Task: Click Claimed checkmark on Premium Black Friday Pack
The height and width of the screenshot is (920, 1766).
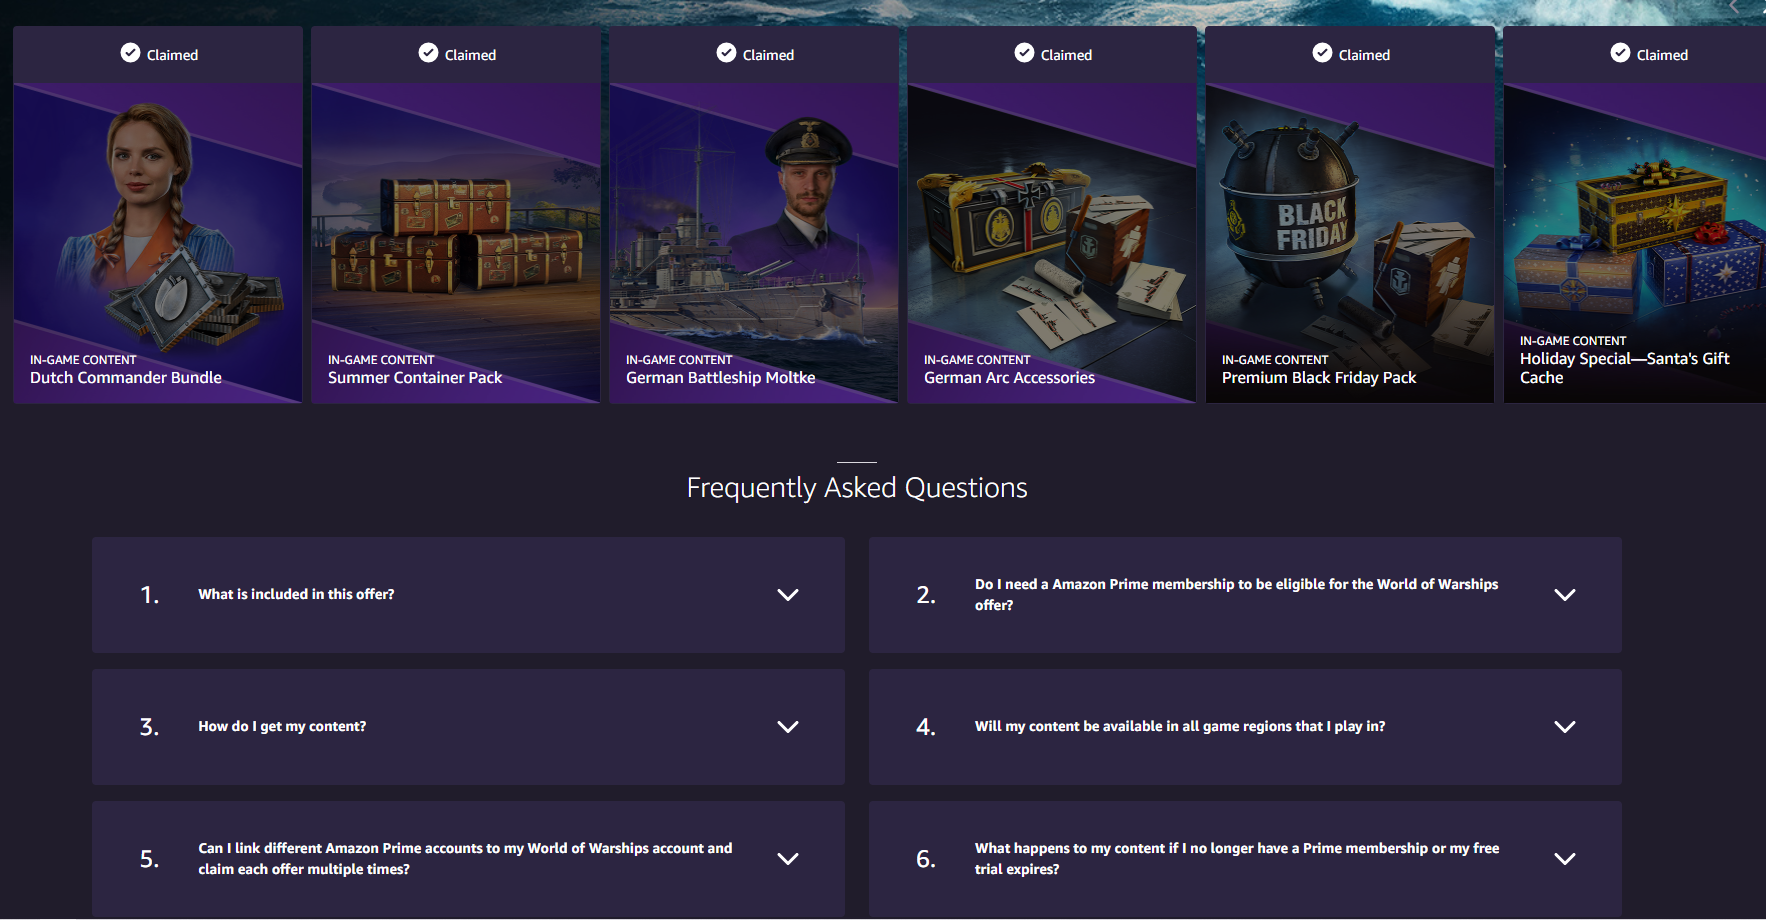Action: tap(1323, 53)
